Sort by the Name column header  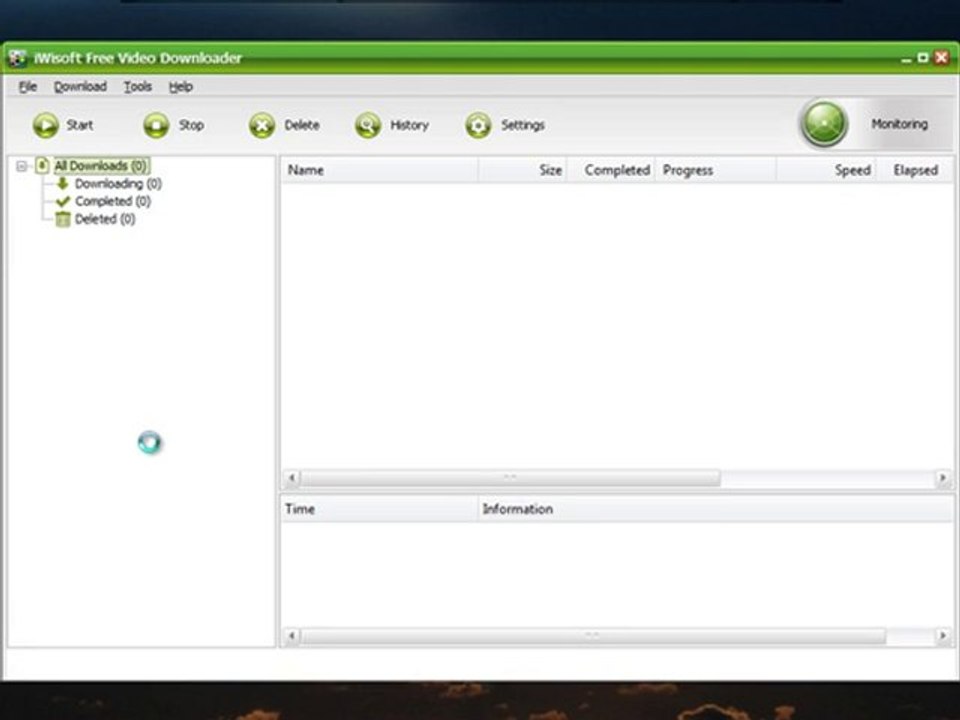tap(380, 170)
